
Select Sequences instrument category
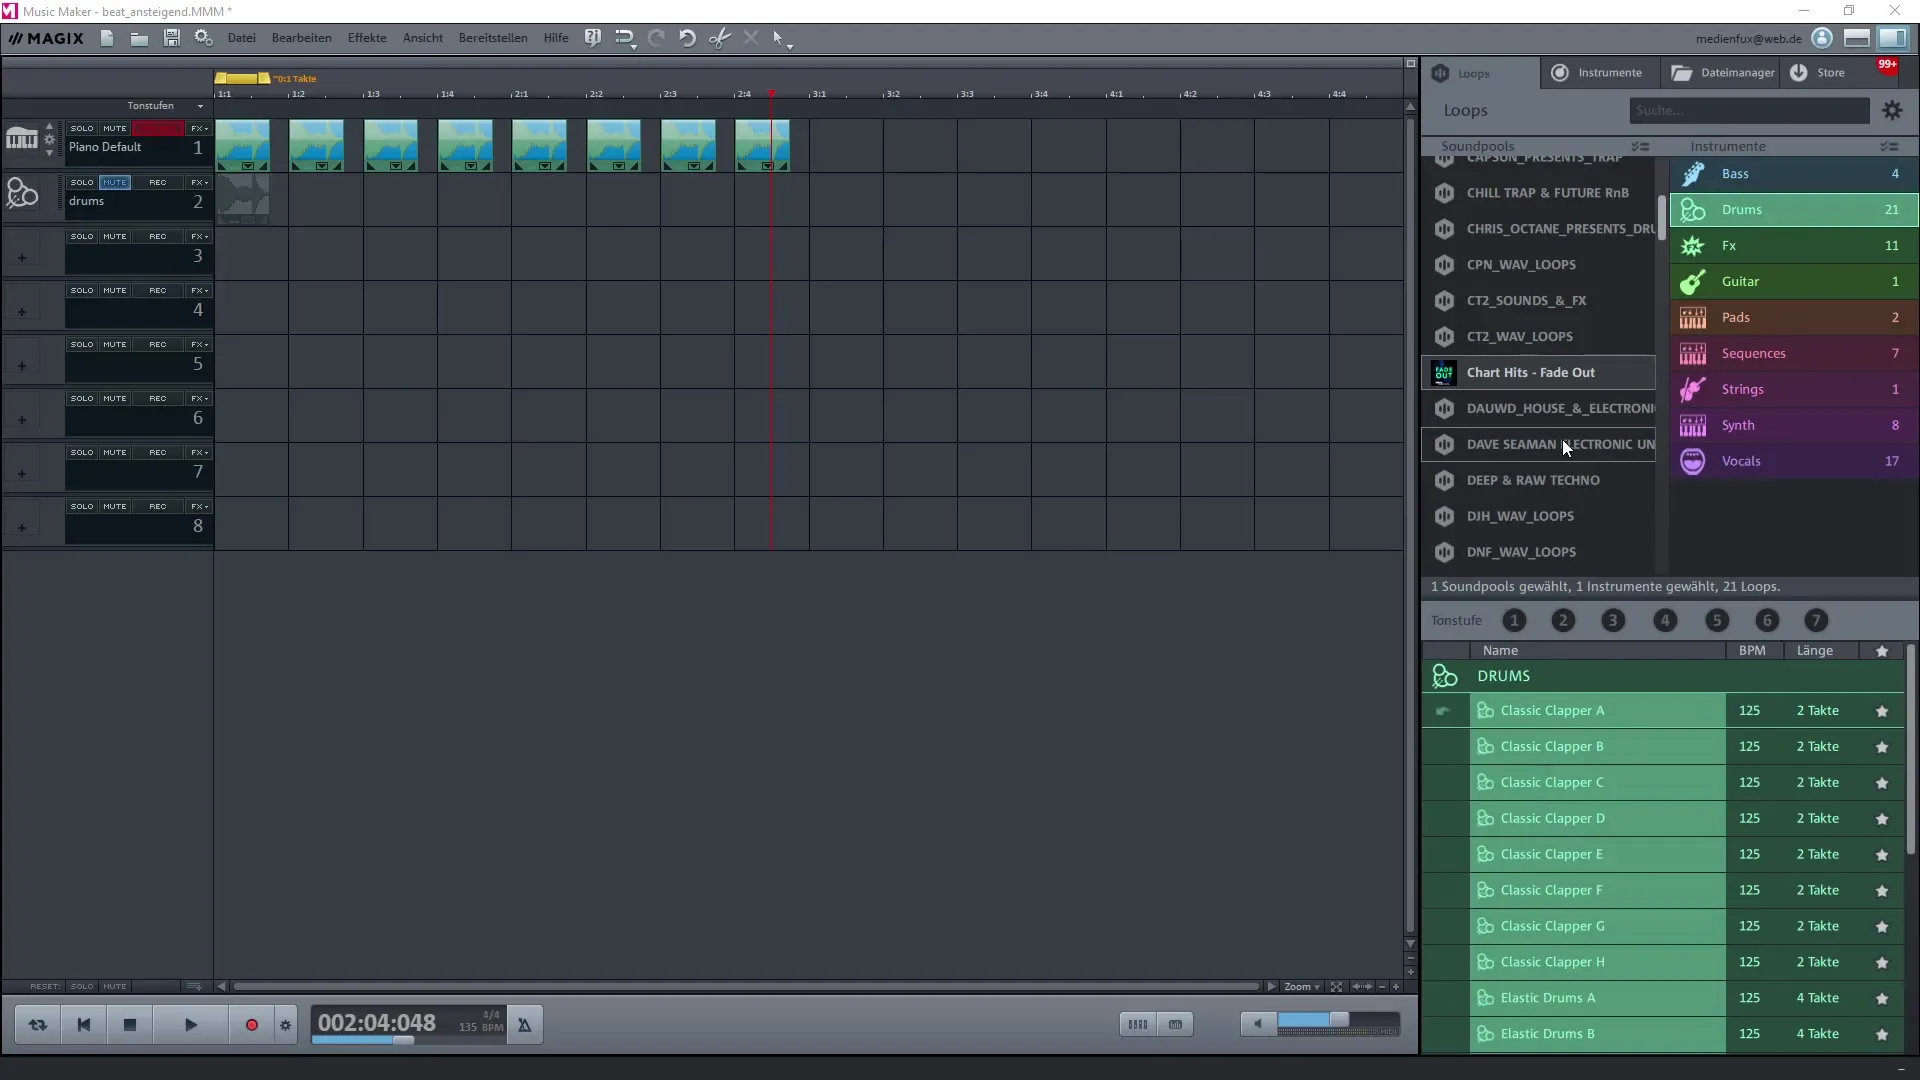click(x=1794, y=354)
